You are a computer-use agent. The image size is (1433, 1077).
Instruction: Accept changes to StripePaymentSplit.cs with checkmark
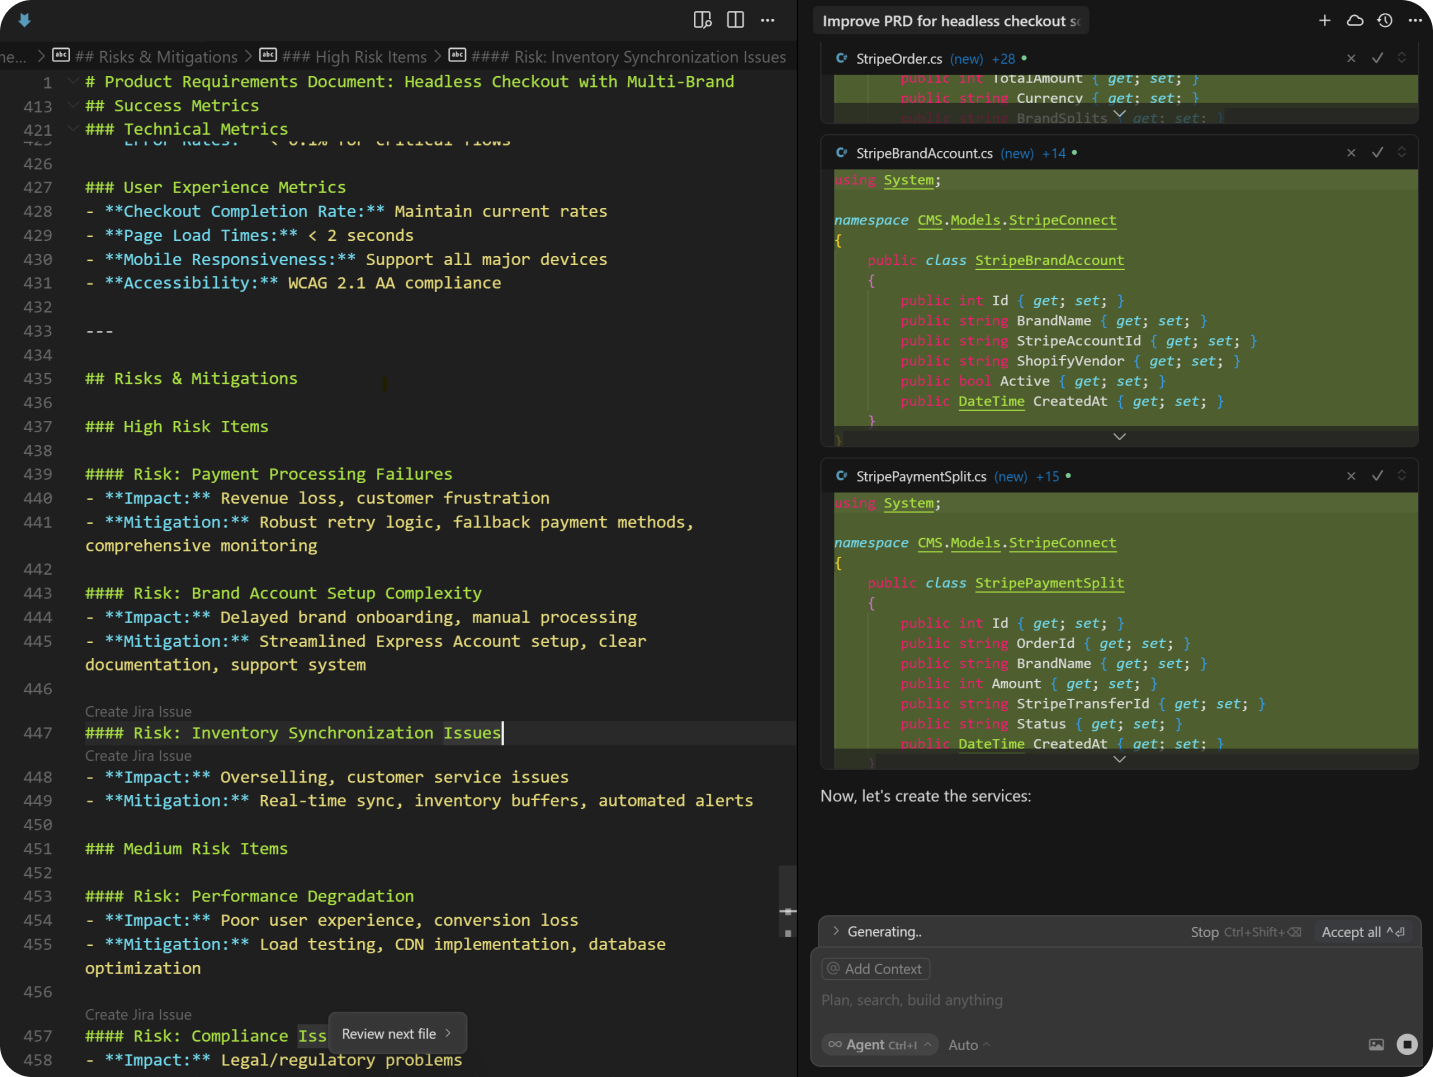point(1377,476)
